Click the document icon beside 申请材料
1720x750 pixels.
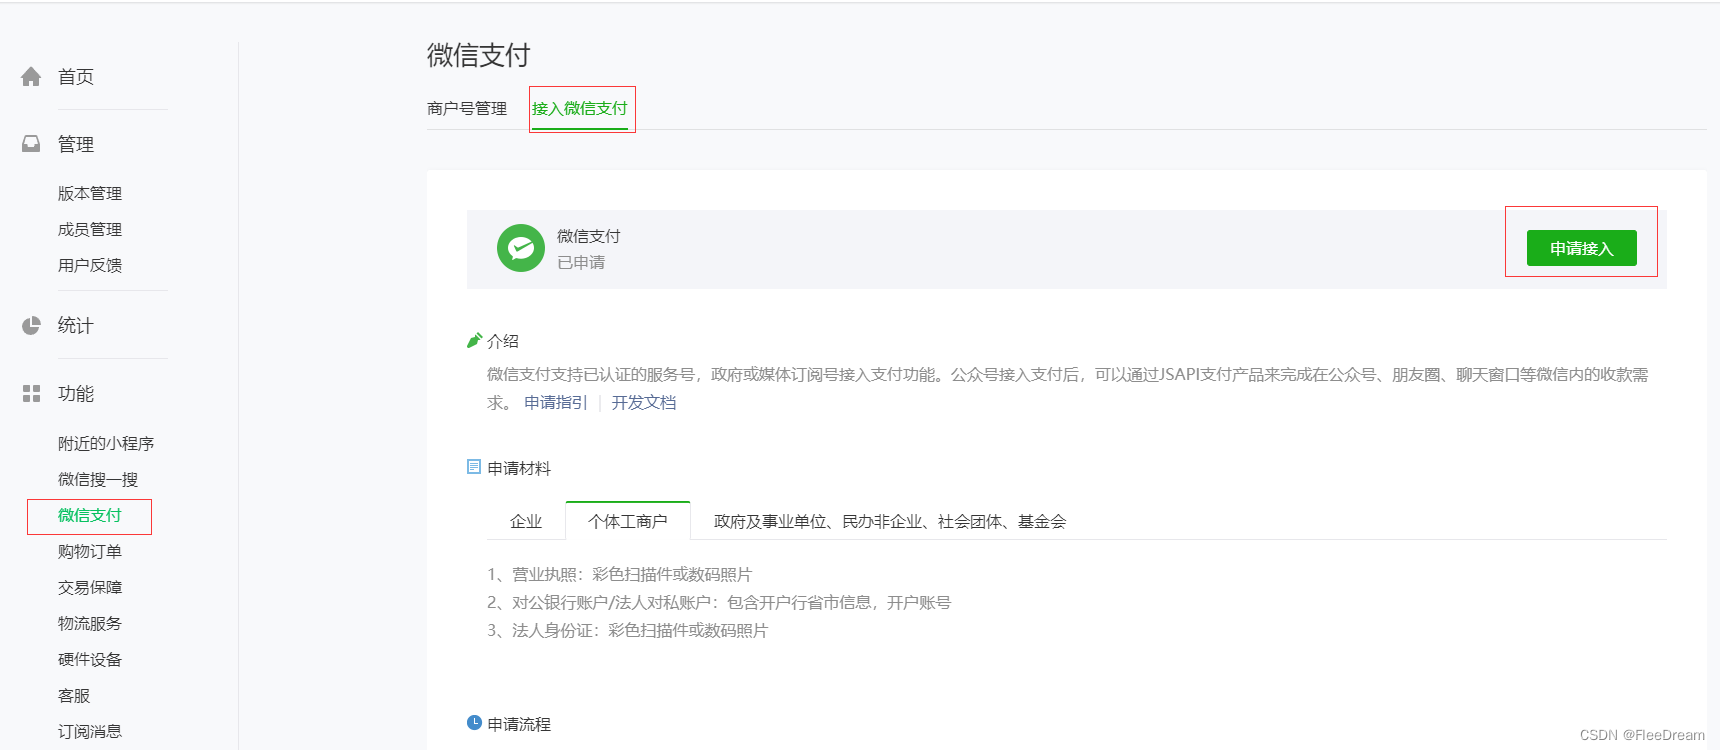point(474,467)
